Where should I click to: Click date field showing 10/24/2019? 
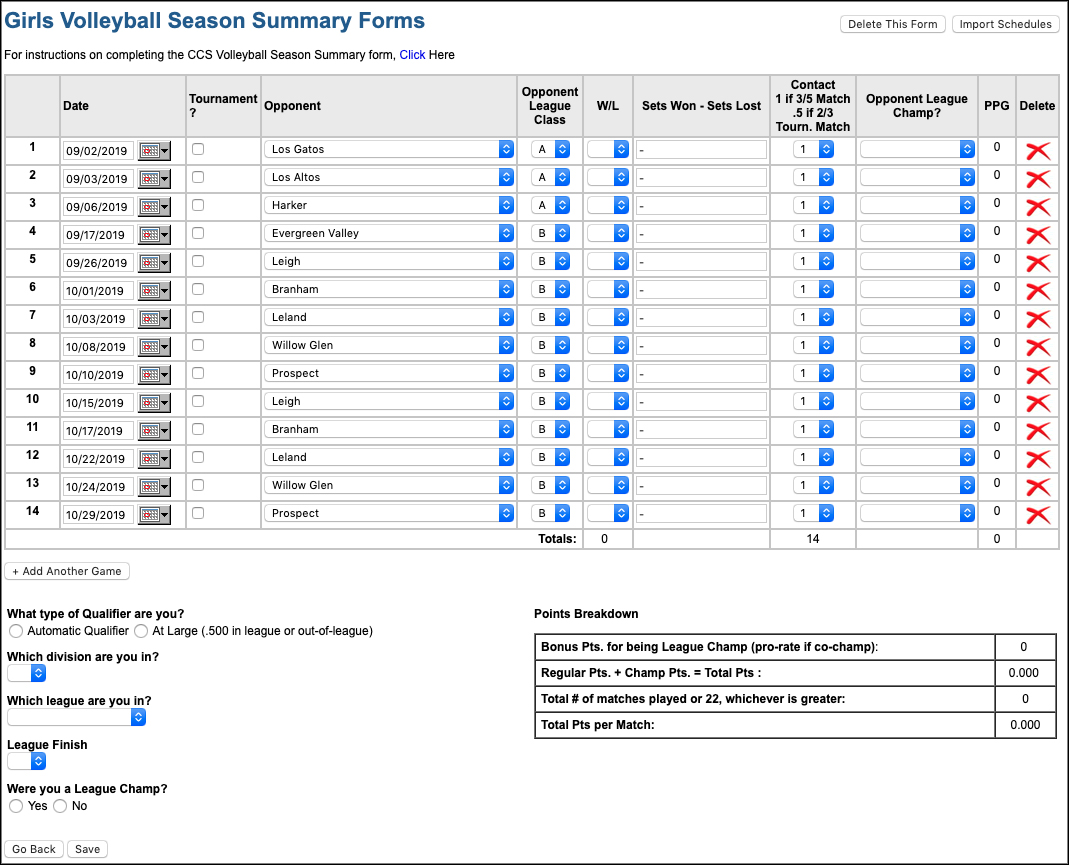point(97,487)
